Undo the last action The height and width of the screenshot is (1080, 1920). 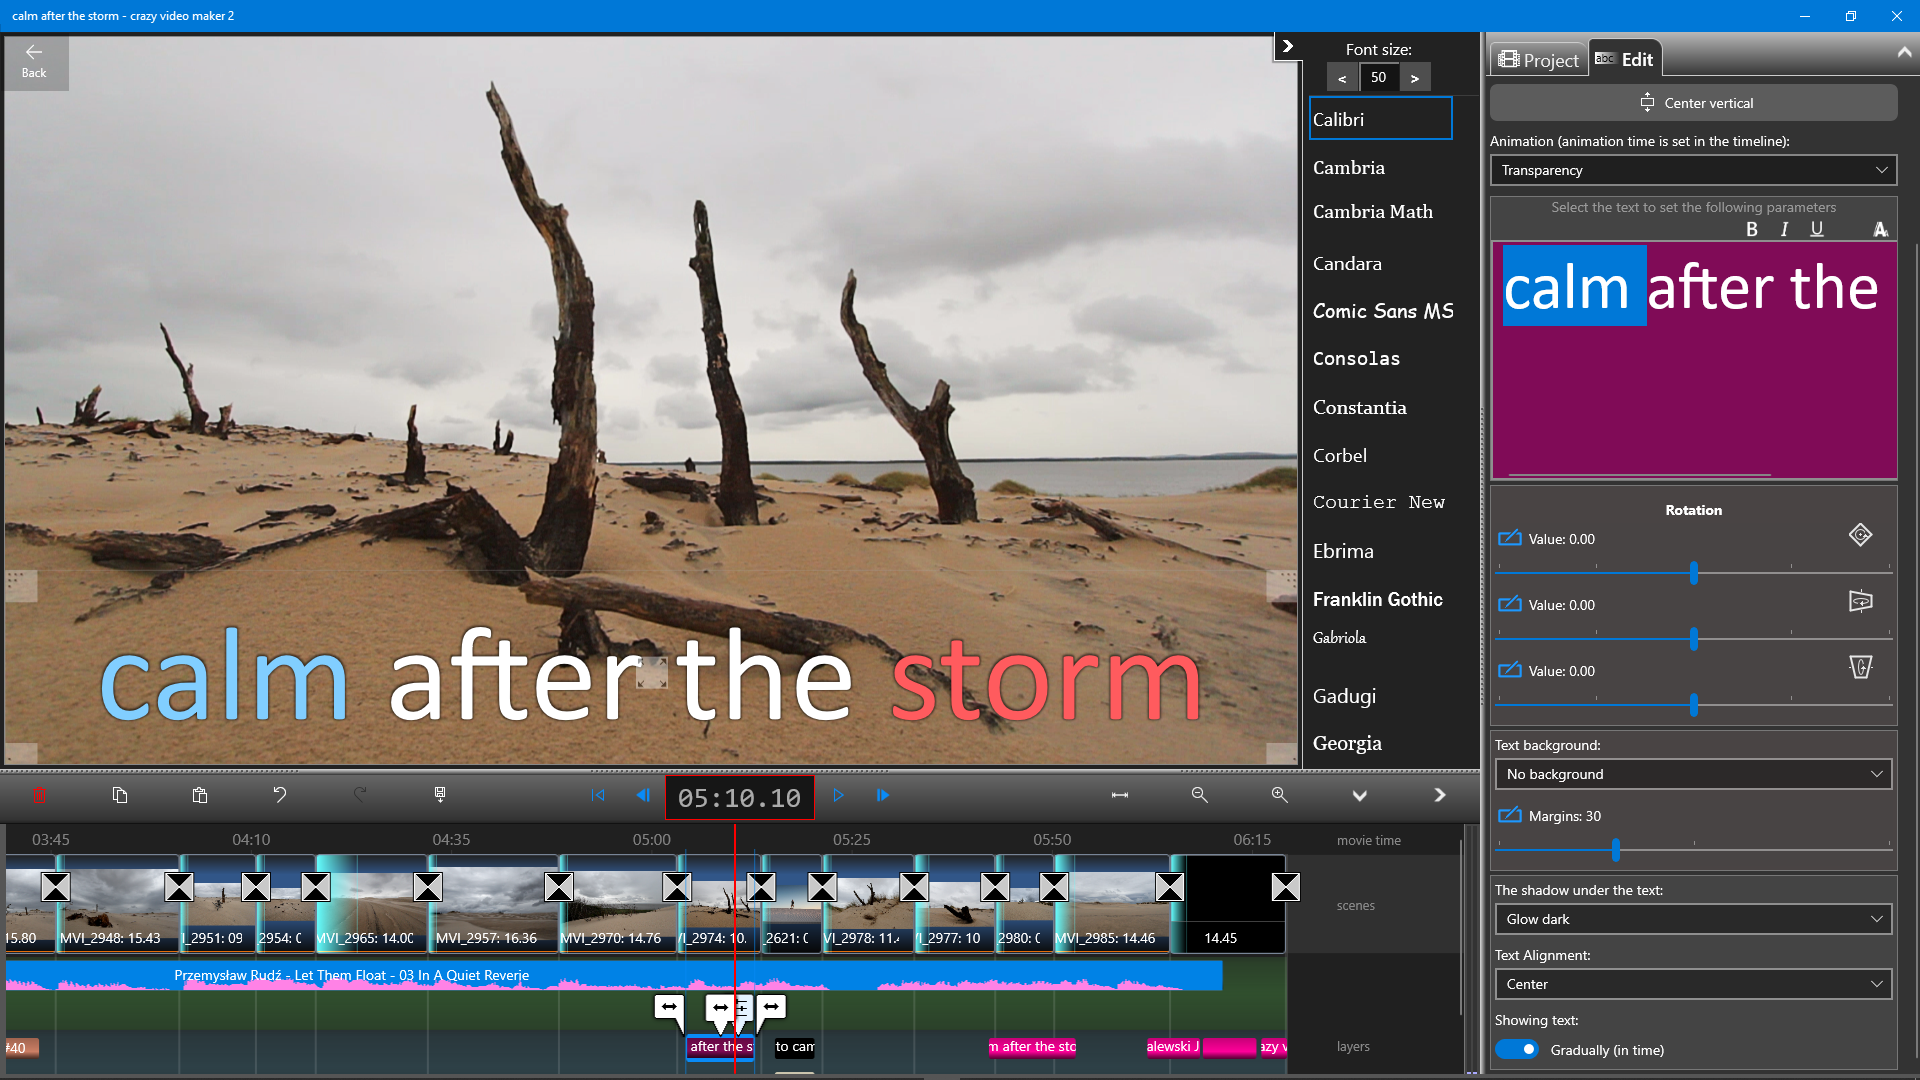click(x=280, y=795)
